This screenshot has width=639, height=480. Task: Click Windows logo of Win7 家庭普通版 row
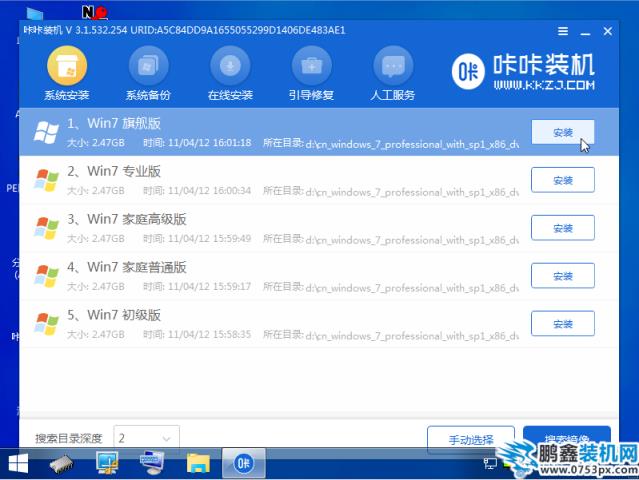(x=46, y=276)
